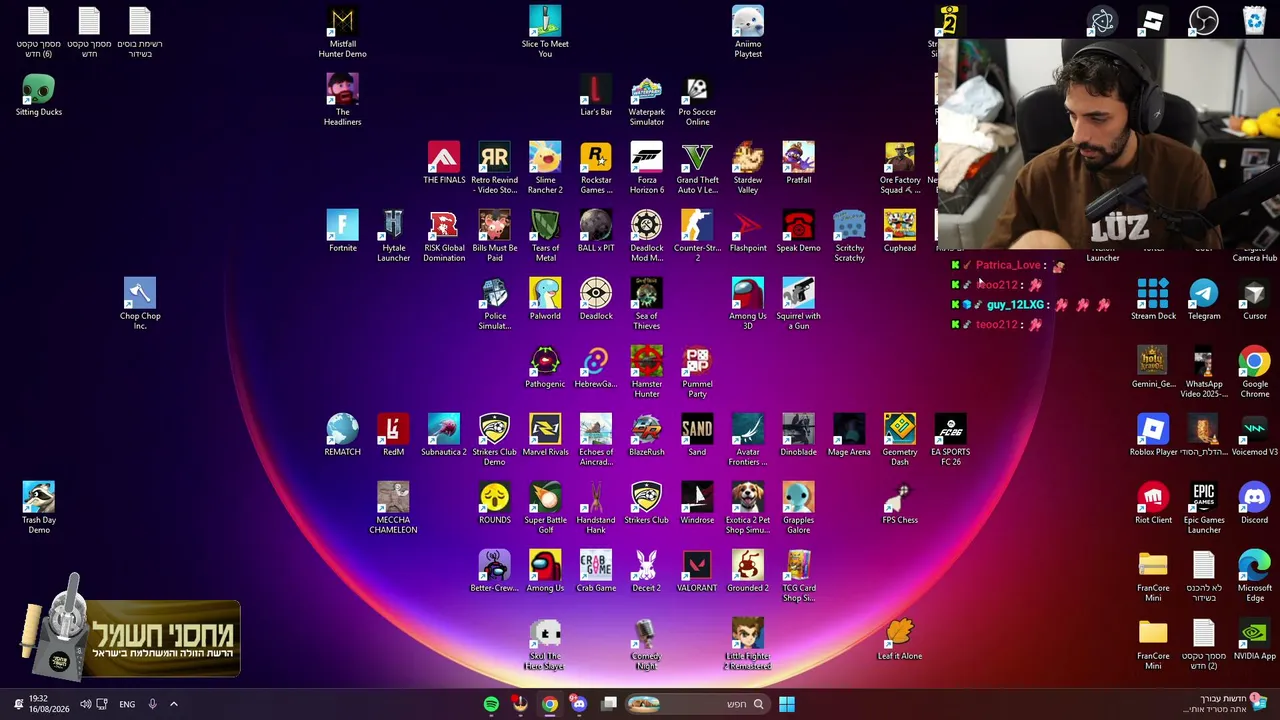The height and width of the screenshot is (720, 1280).
Task: Select the Sea of Thieves icon
Action: 646,304
